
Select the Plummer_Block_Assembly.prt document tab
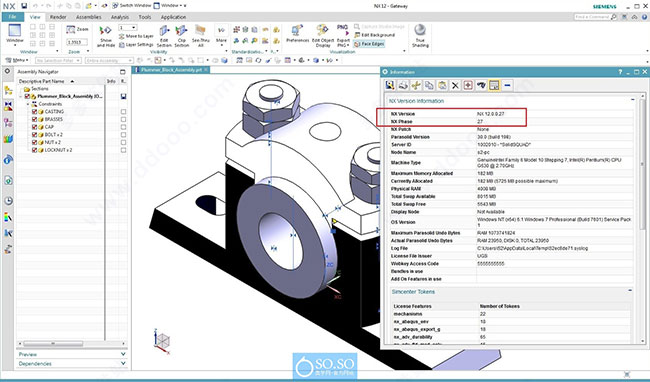click(x=171, y=70)
